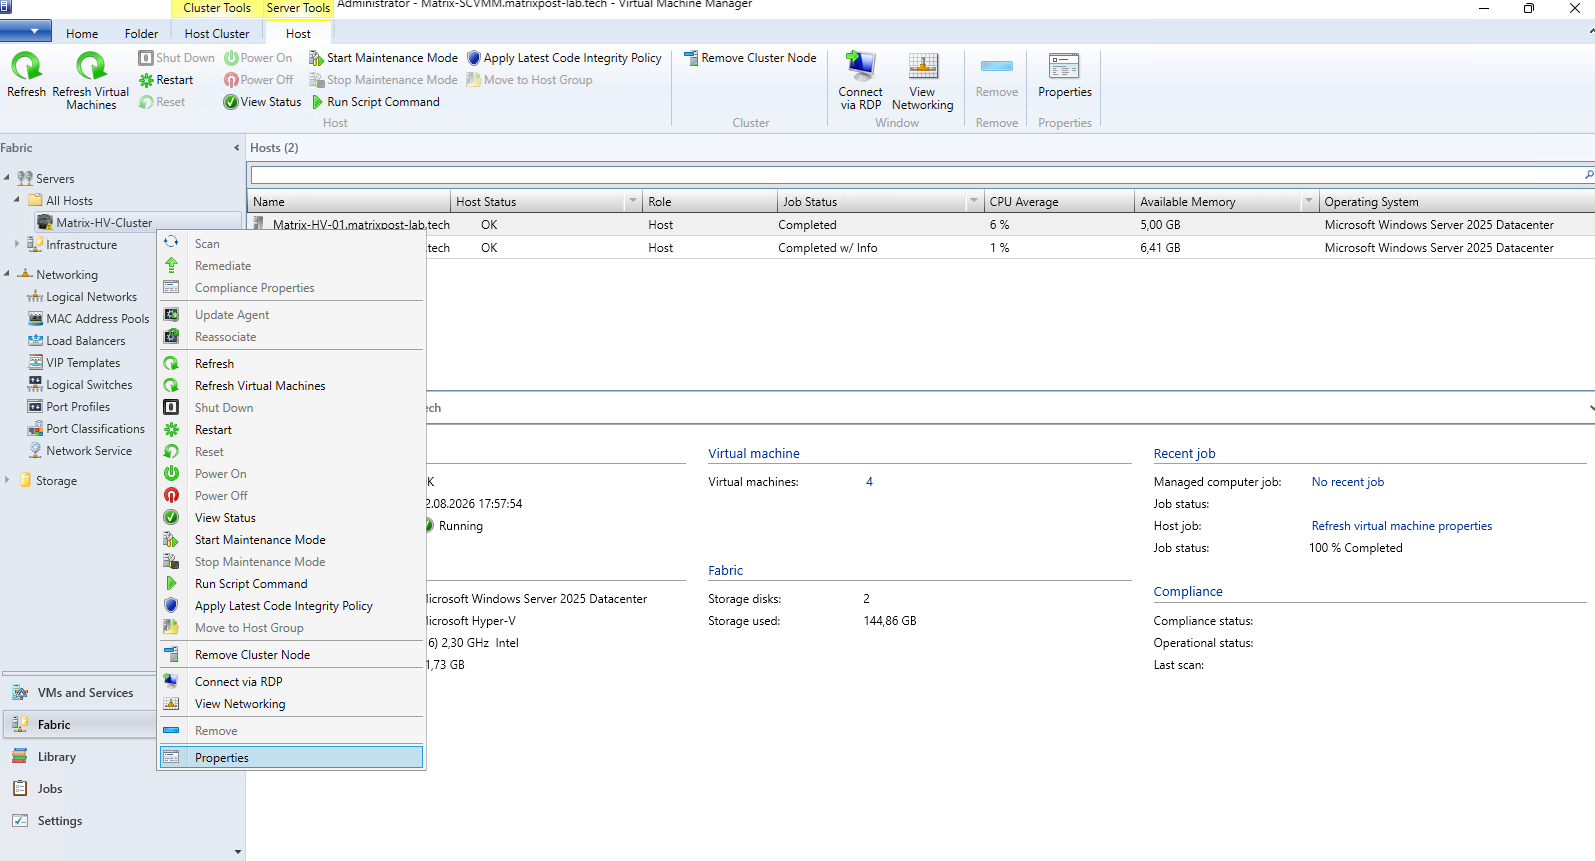Open Connect via RDP from ribbon
1595x861 pixels.
click(x=860, y=80)
